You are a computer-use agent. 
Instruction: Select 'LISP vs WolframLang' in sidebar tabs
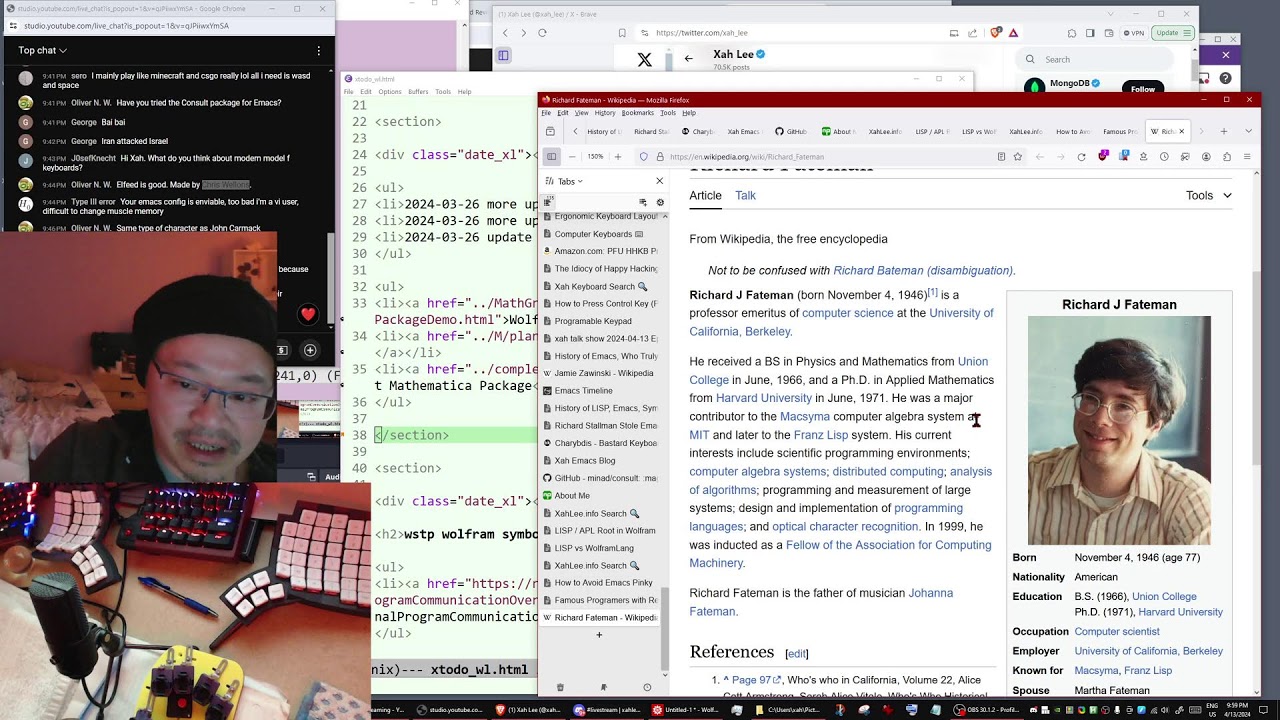pos(600,548)
